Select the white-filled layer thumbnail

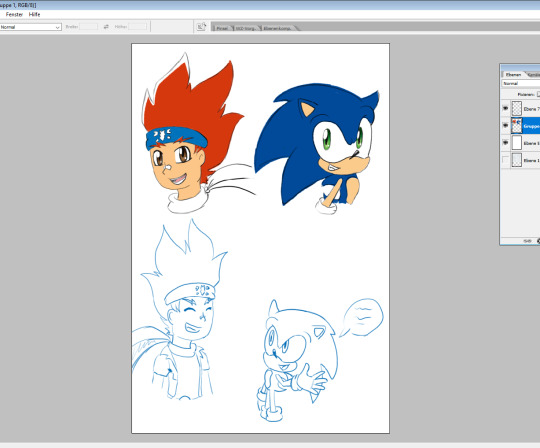pyautogui.click(x=517, y=143)
